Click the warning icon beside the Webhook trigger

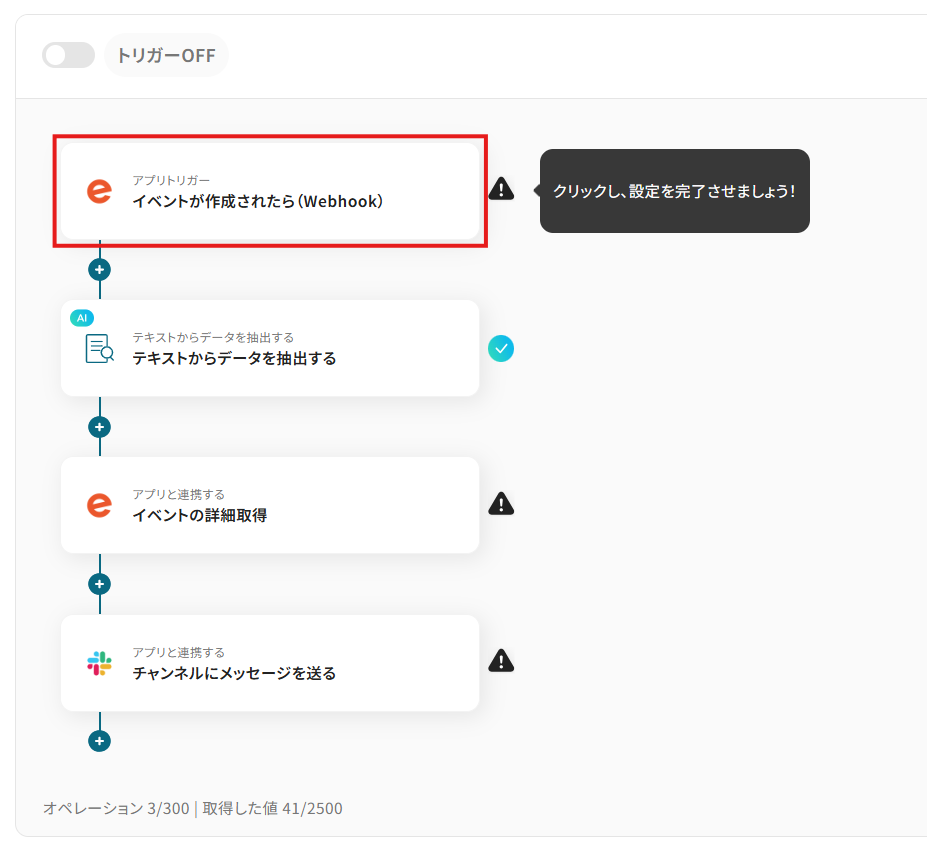click(x=501, y=189)
